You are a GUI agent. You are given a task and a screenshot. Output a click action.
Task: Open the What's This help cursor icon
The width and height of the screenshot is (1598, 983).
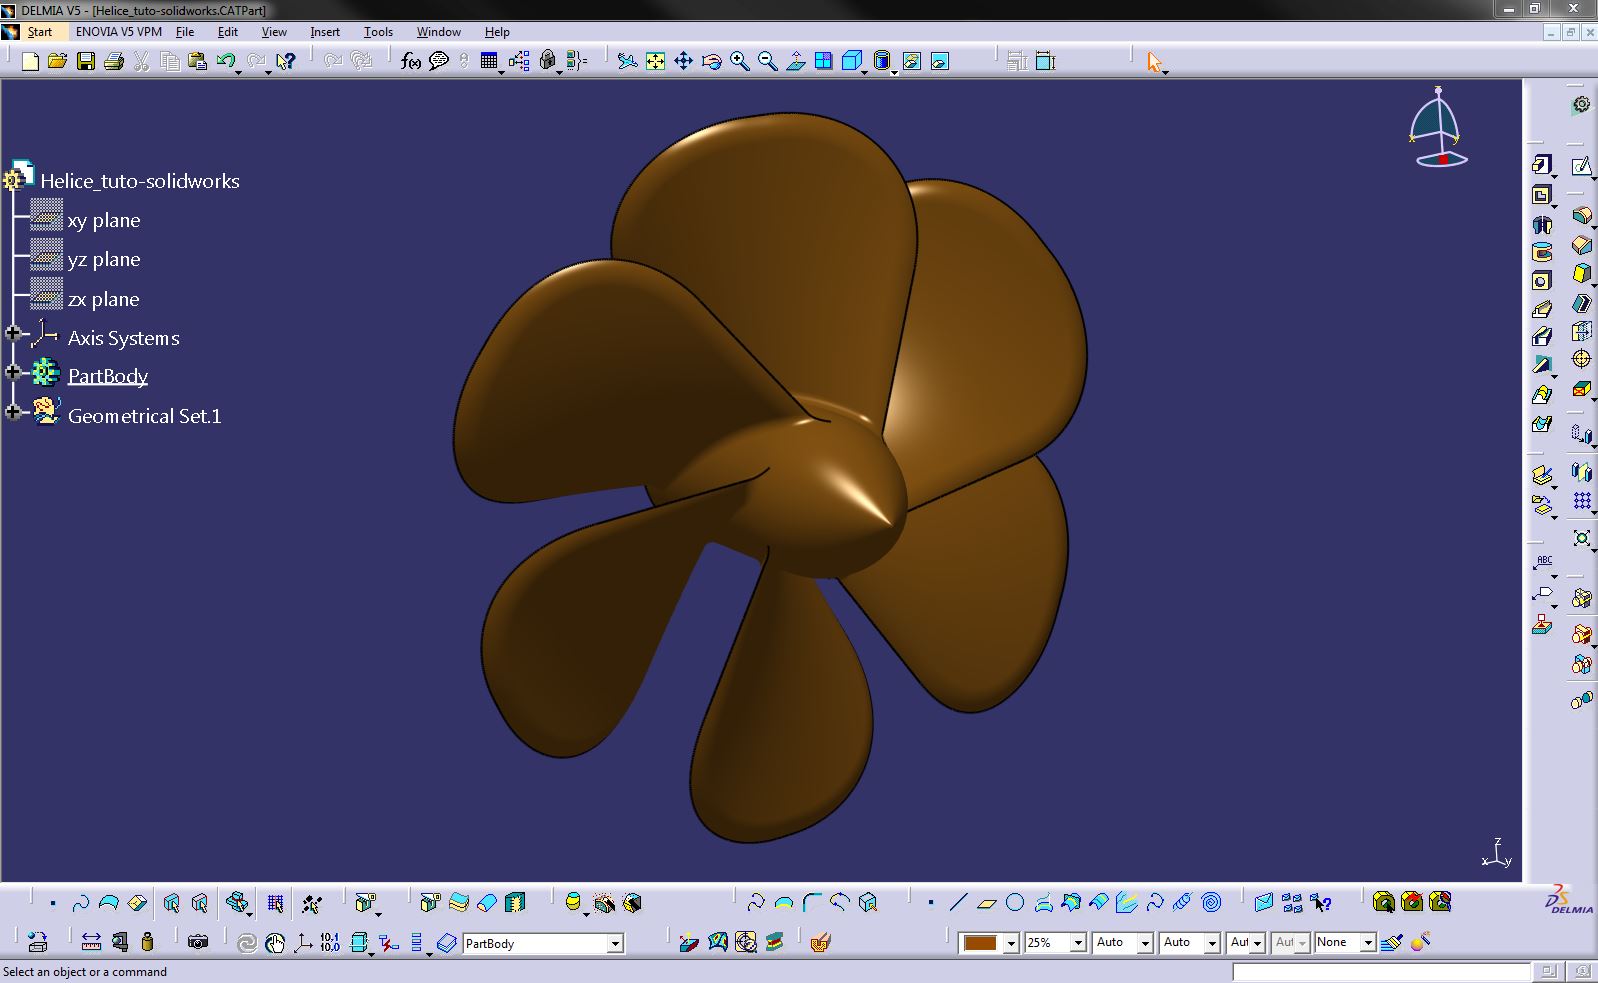286,61
